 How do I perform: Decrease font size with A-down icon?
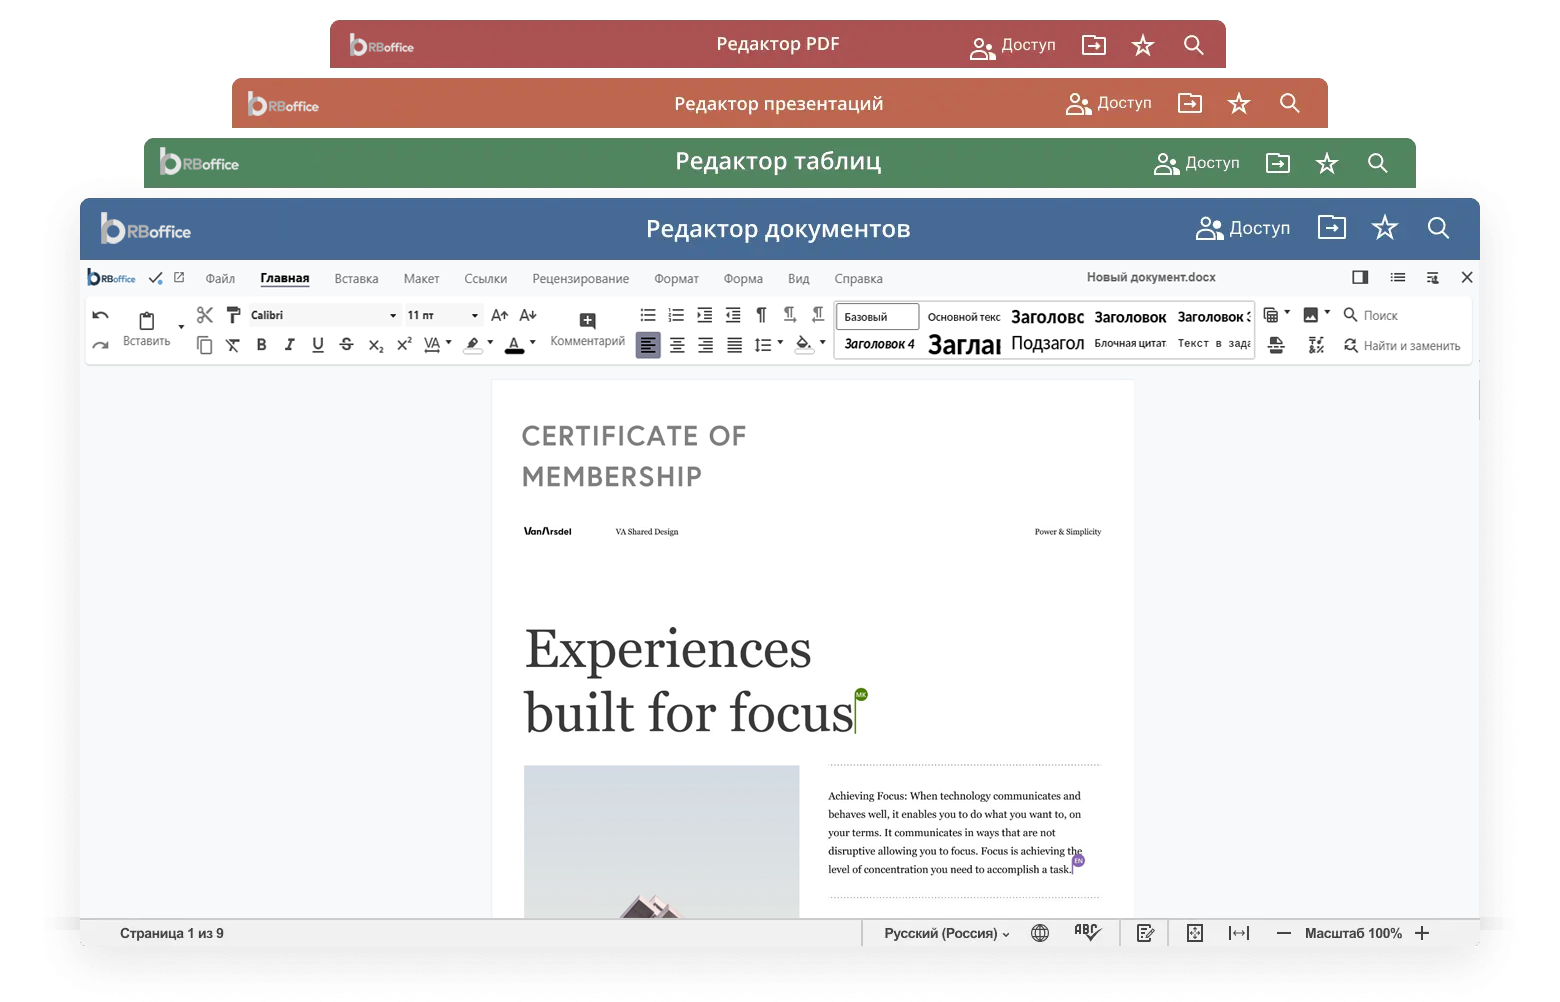tap(529, 315)
